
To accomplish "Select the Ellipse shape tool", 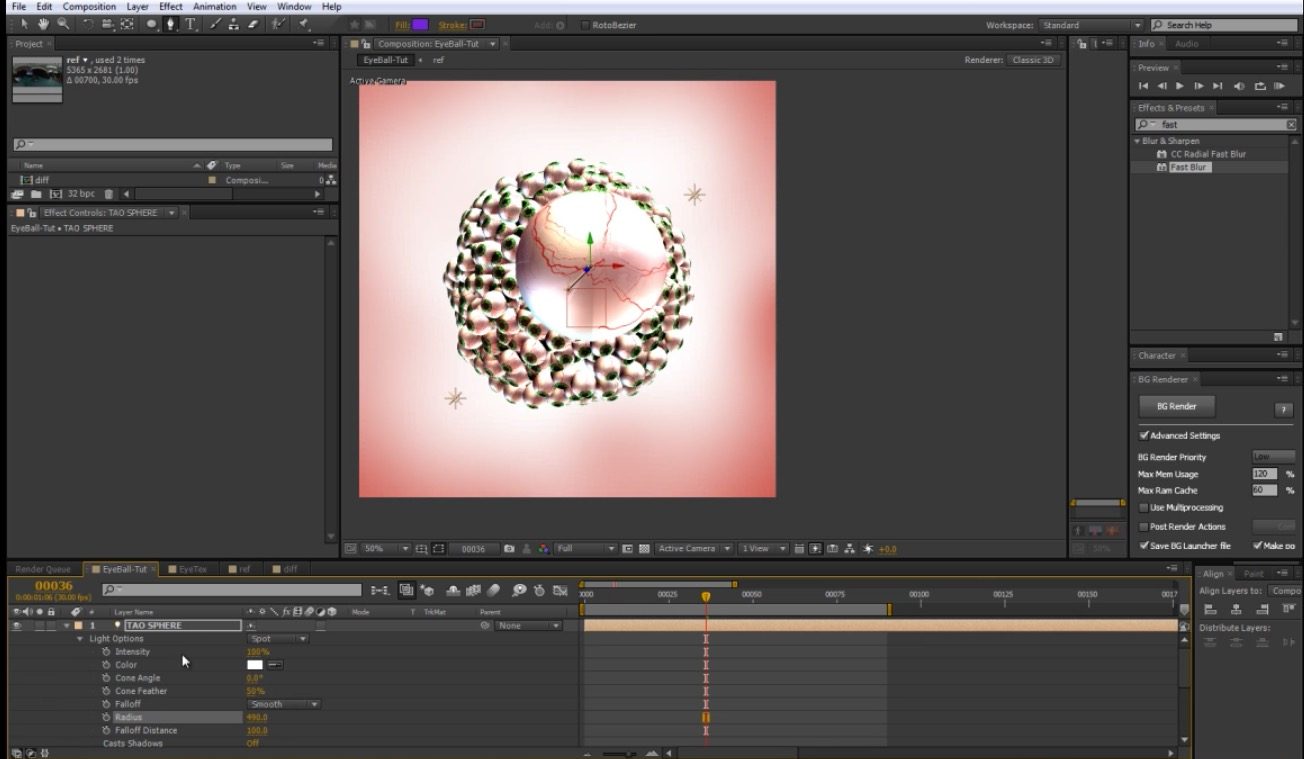I will pyautogui.click(x=151, y=24).
